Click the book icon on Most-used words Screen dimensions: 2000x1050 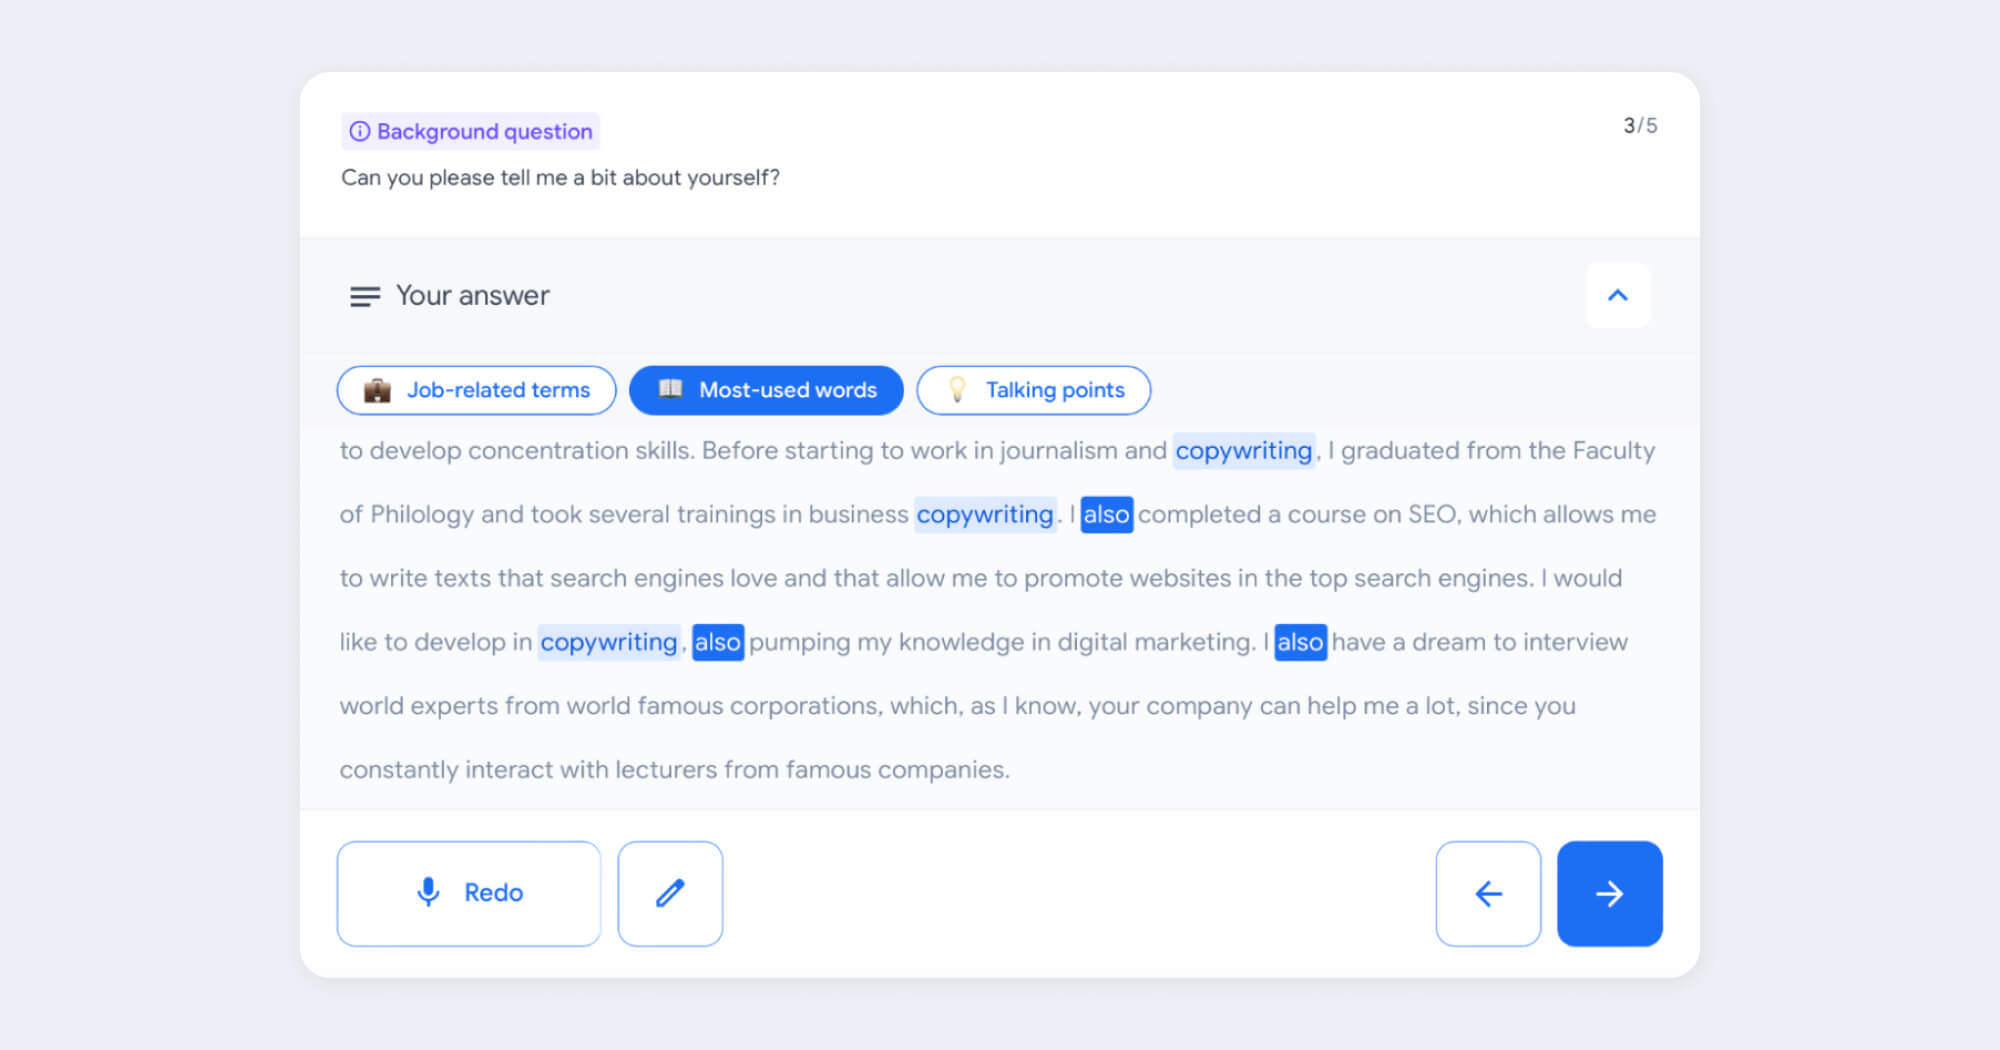671,389
